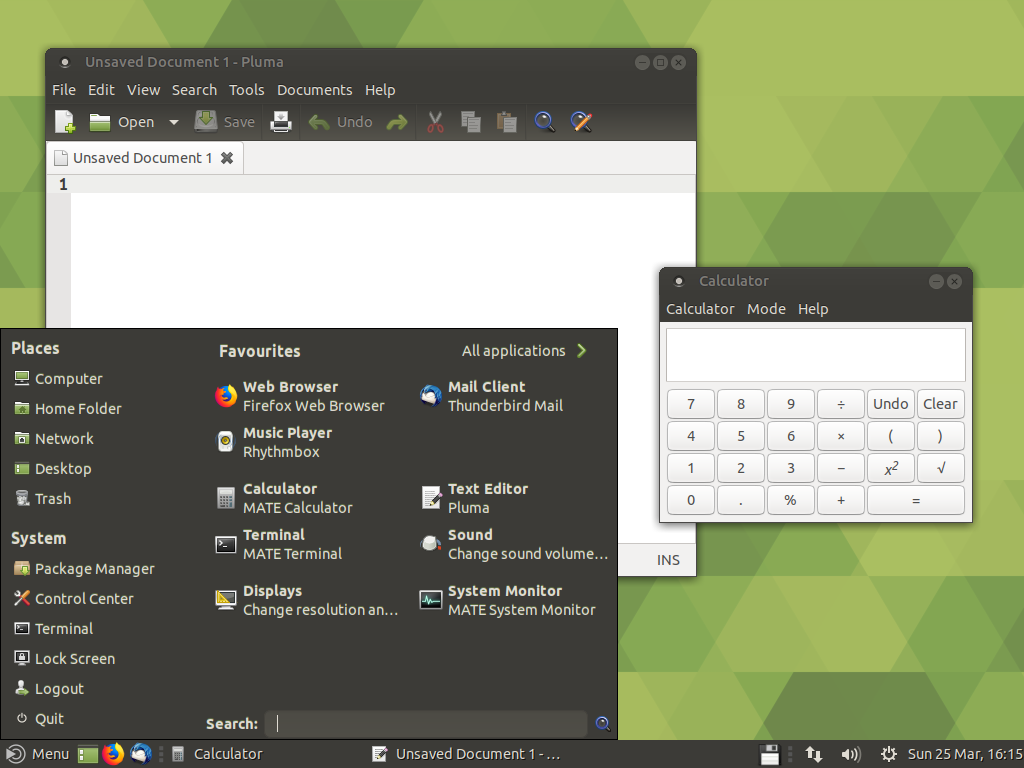
Task: Click the Cut scissors icon
Action: [435, 122]
